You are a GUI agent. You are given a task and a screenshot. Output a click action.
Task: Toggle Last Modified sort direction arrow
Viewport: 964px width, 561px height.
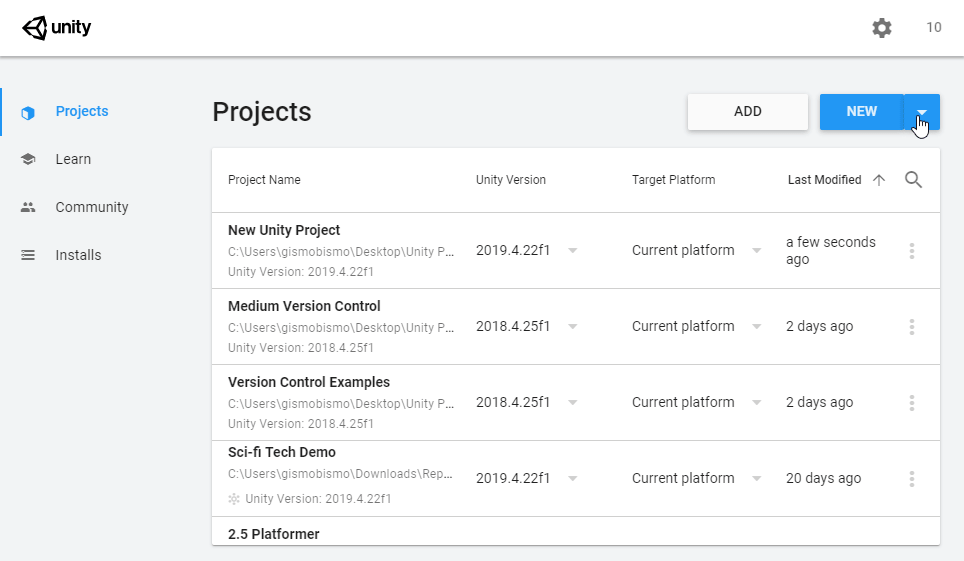879,180
